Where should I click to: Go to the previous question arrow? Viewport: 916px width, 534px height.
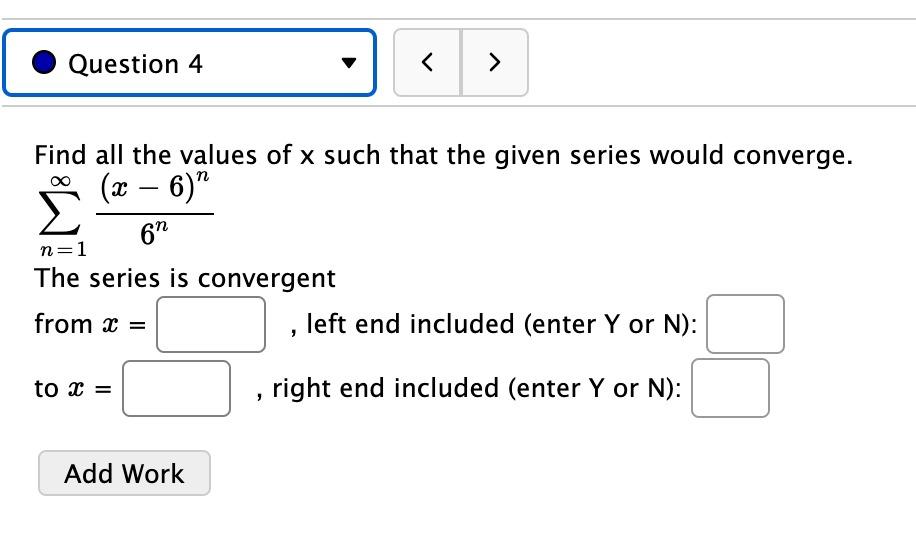(x=427, y=63)
